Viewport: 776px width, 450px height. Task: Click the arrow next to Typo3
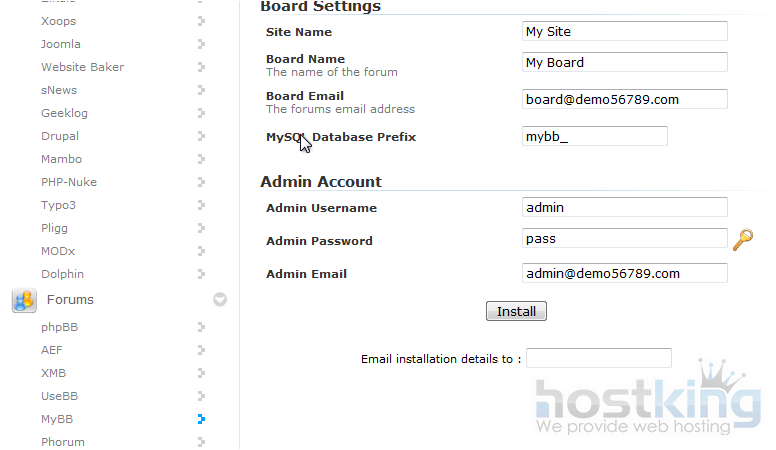201,205
